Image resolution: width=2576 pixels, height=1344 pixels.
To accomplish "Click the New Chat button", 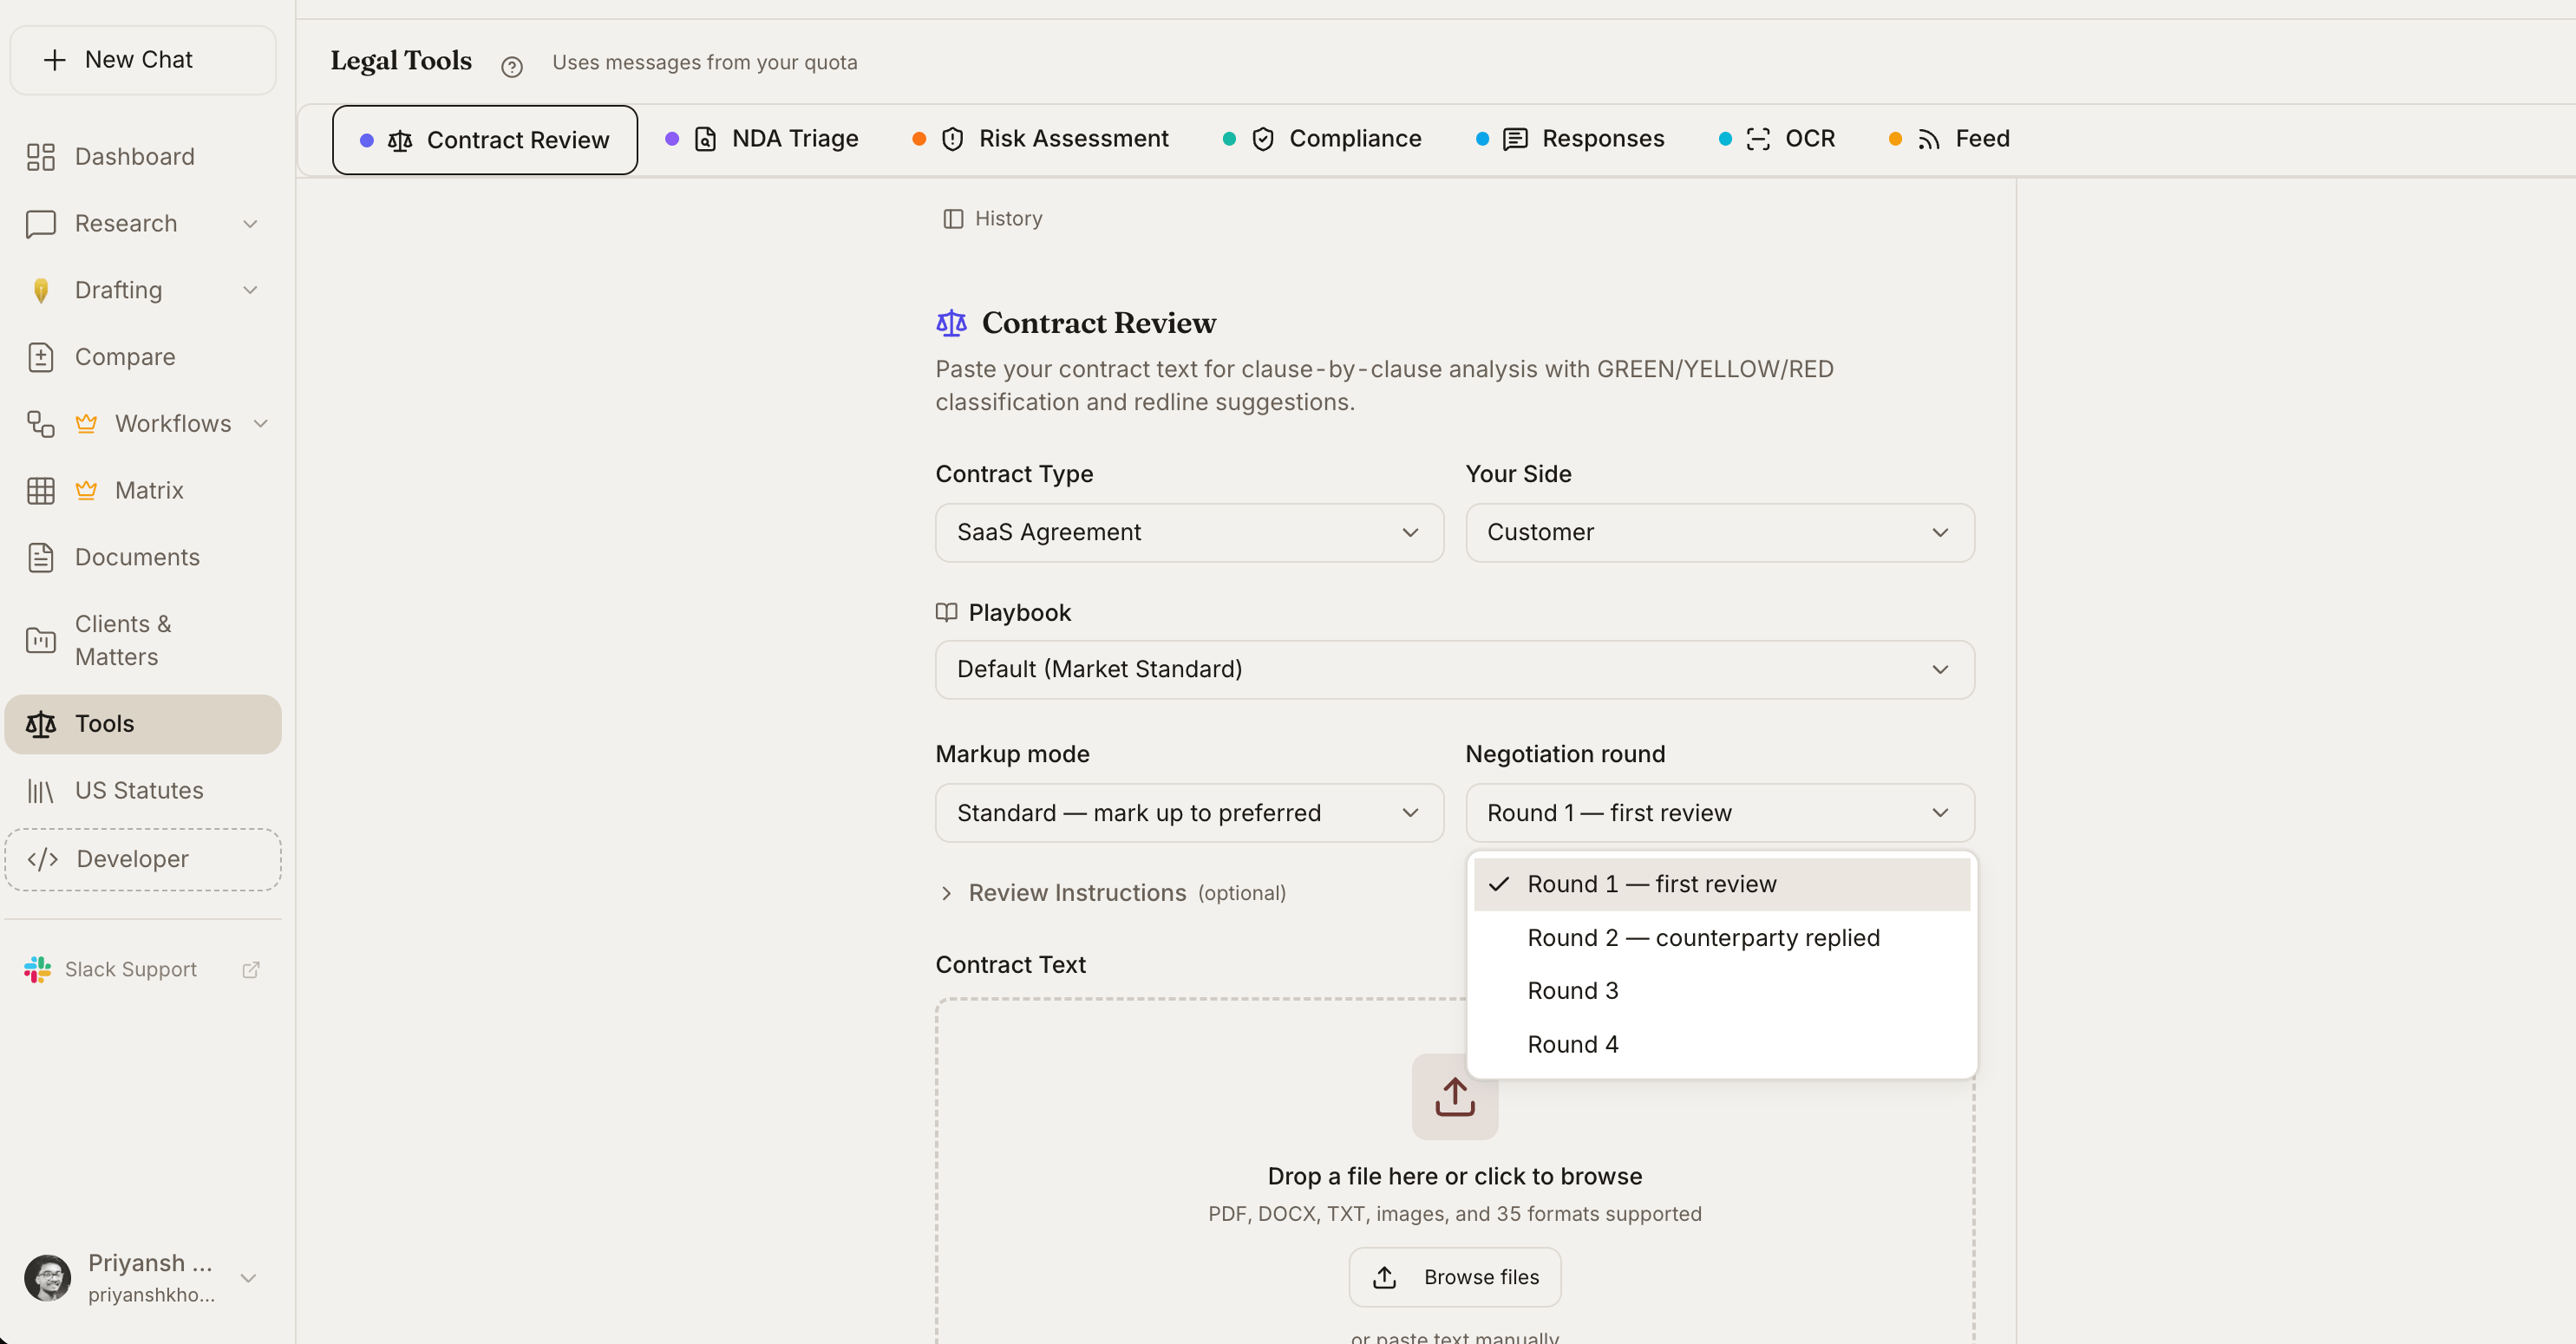I will coord(143,60).
